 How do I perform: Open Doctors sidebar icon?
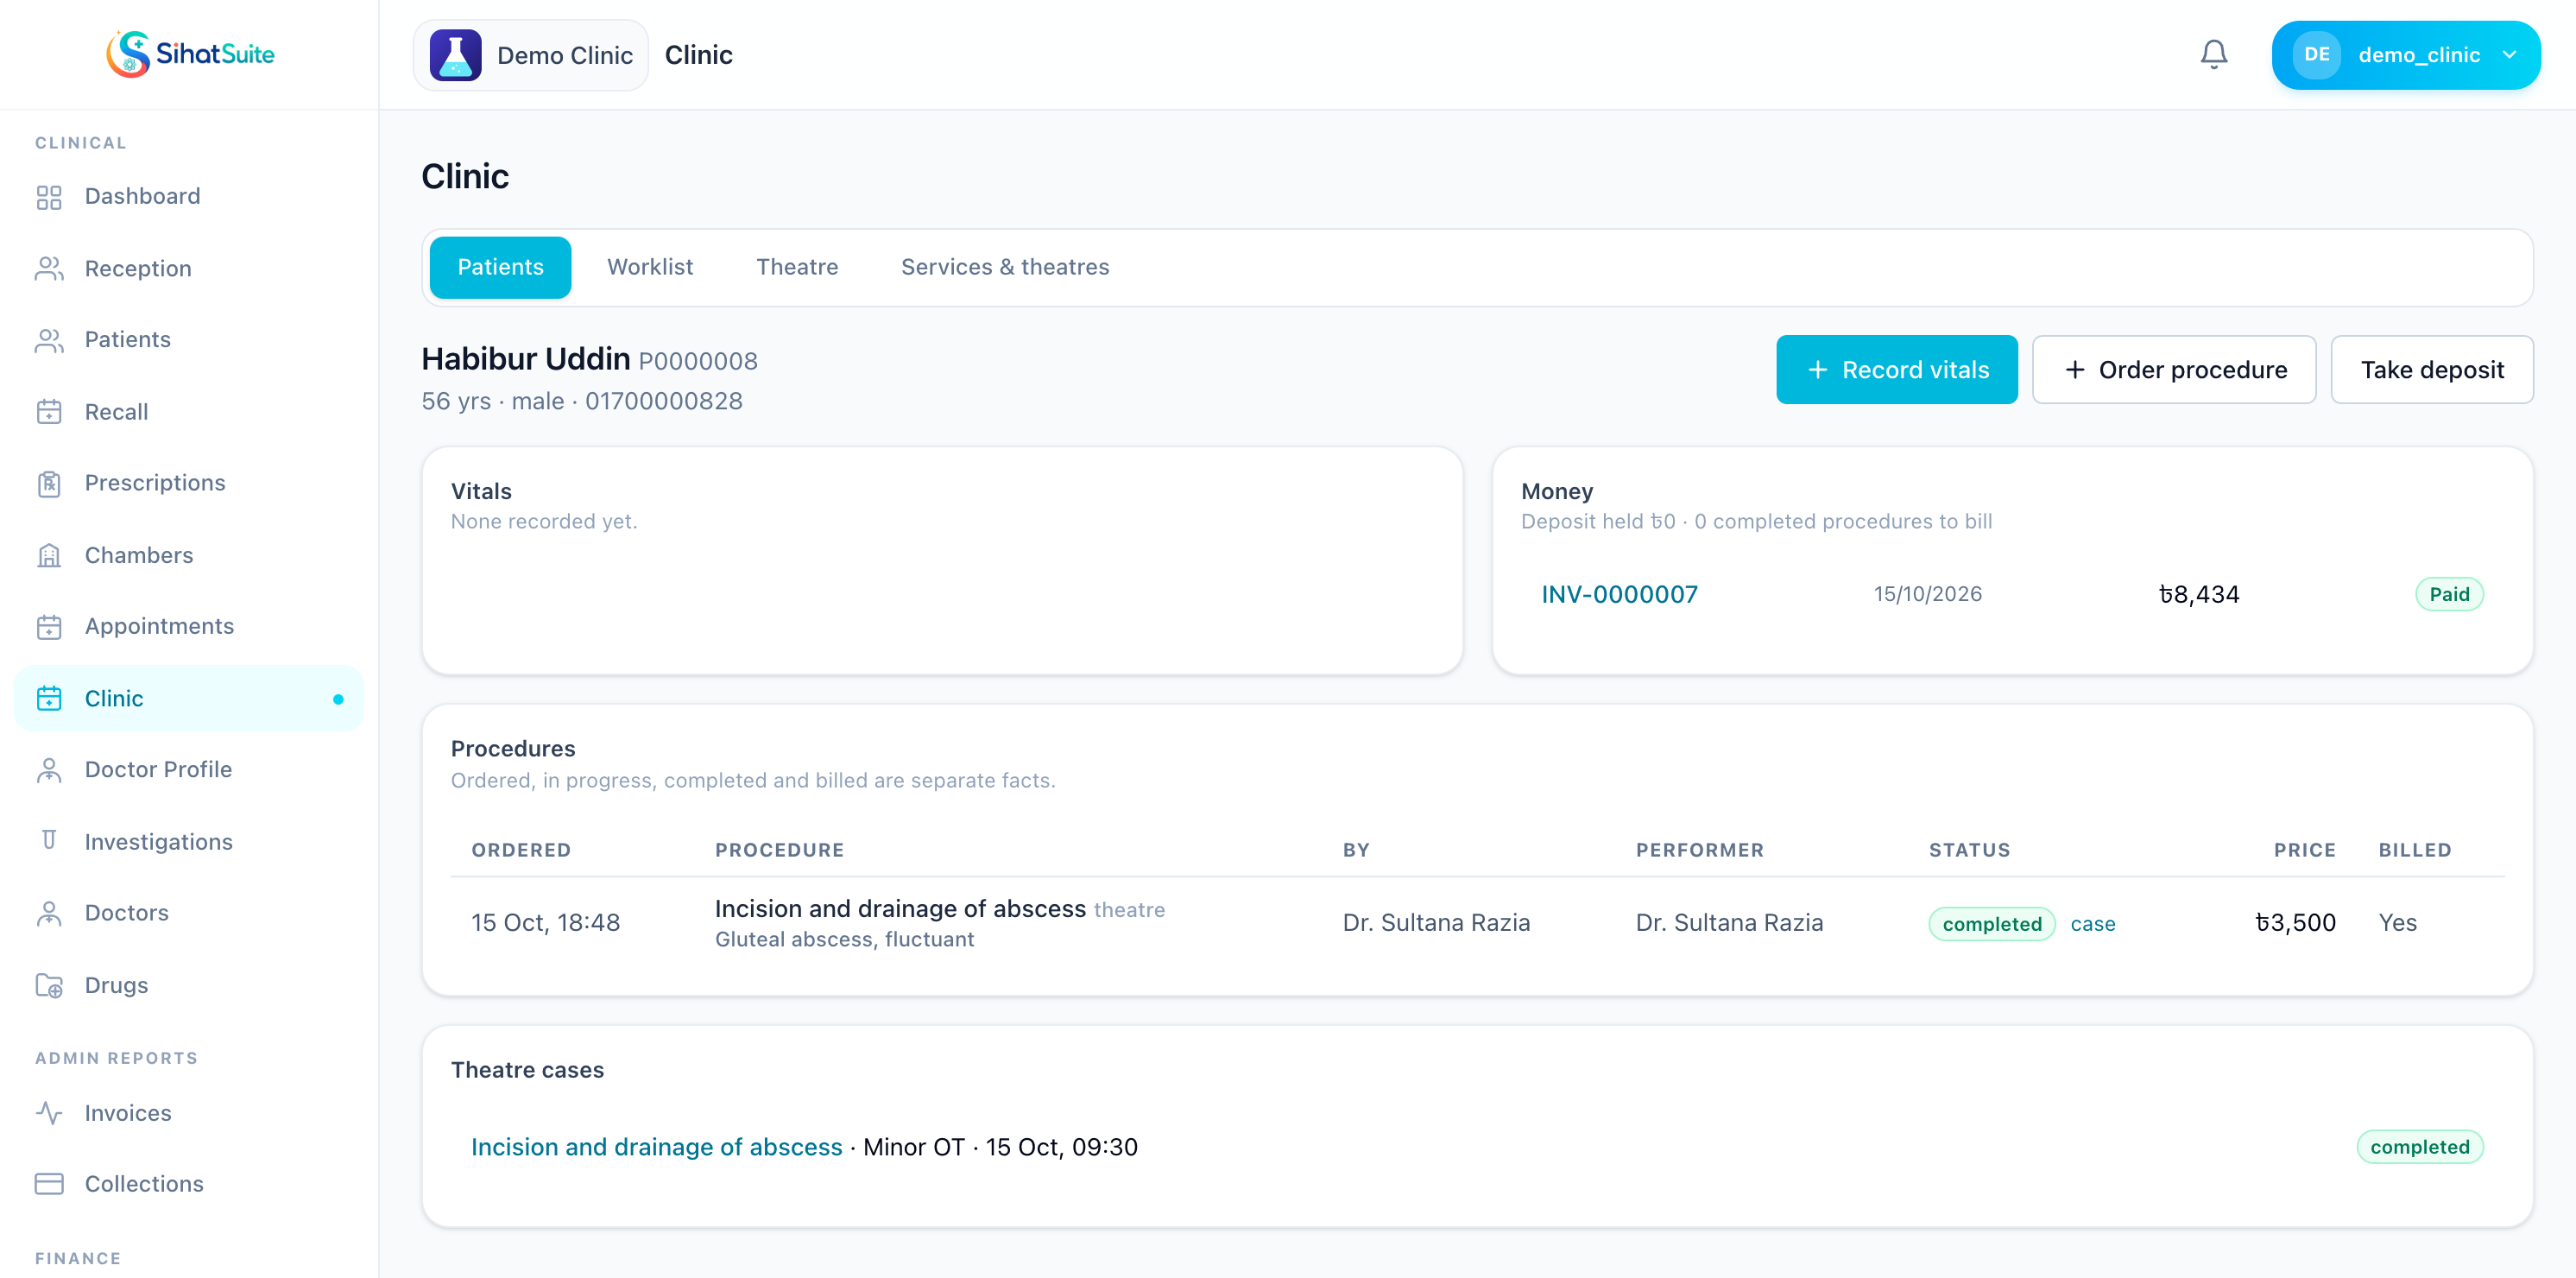49,913
